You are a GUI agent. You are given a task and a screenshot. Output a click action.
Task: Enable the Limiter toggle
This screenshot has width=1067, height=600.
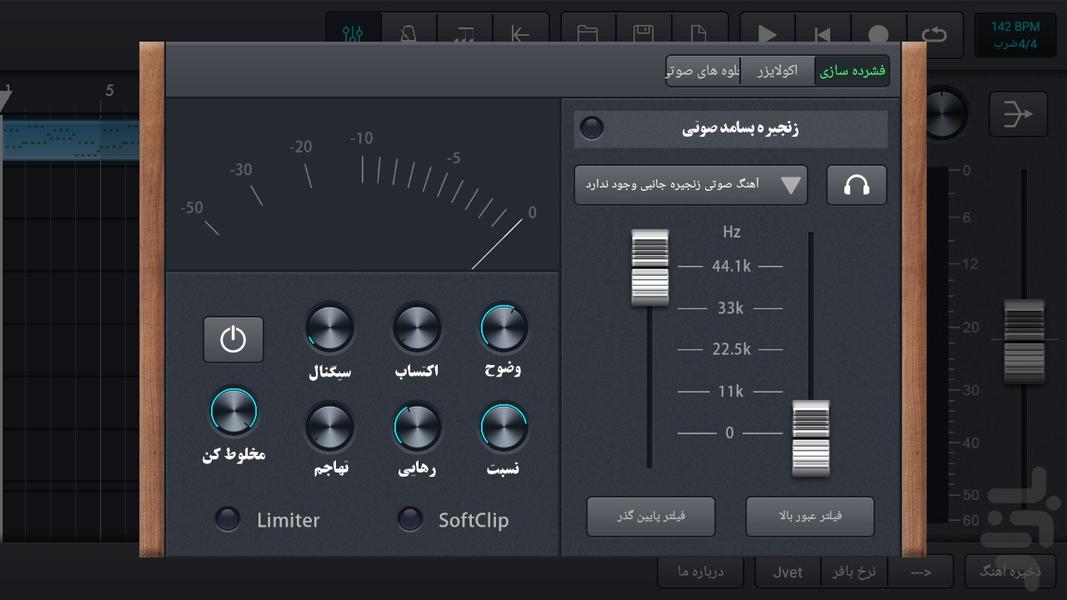229,519
